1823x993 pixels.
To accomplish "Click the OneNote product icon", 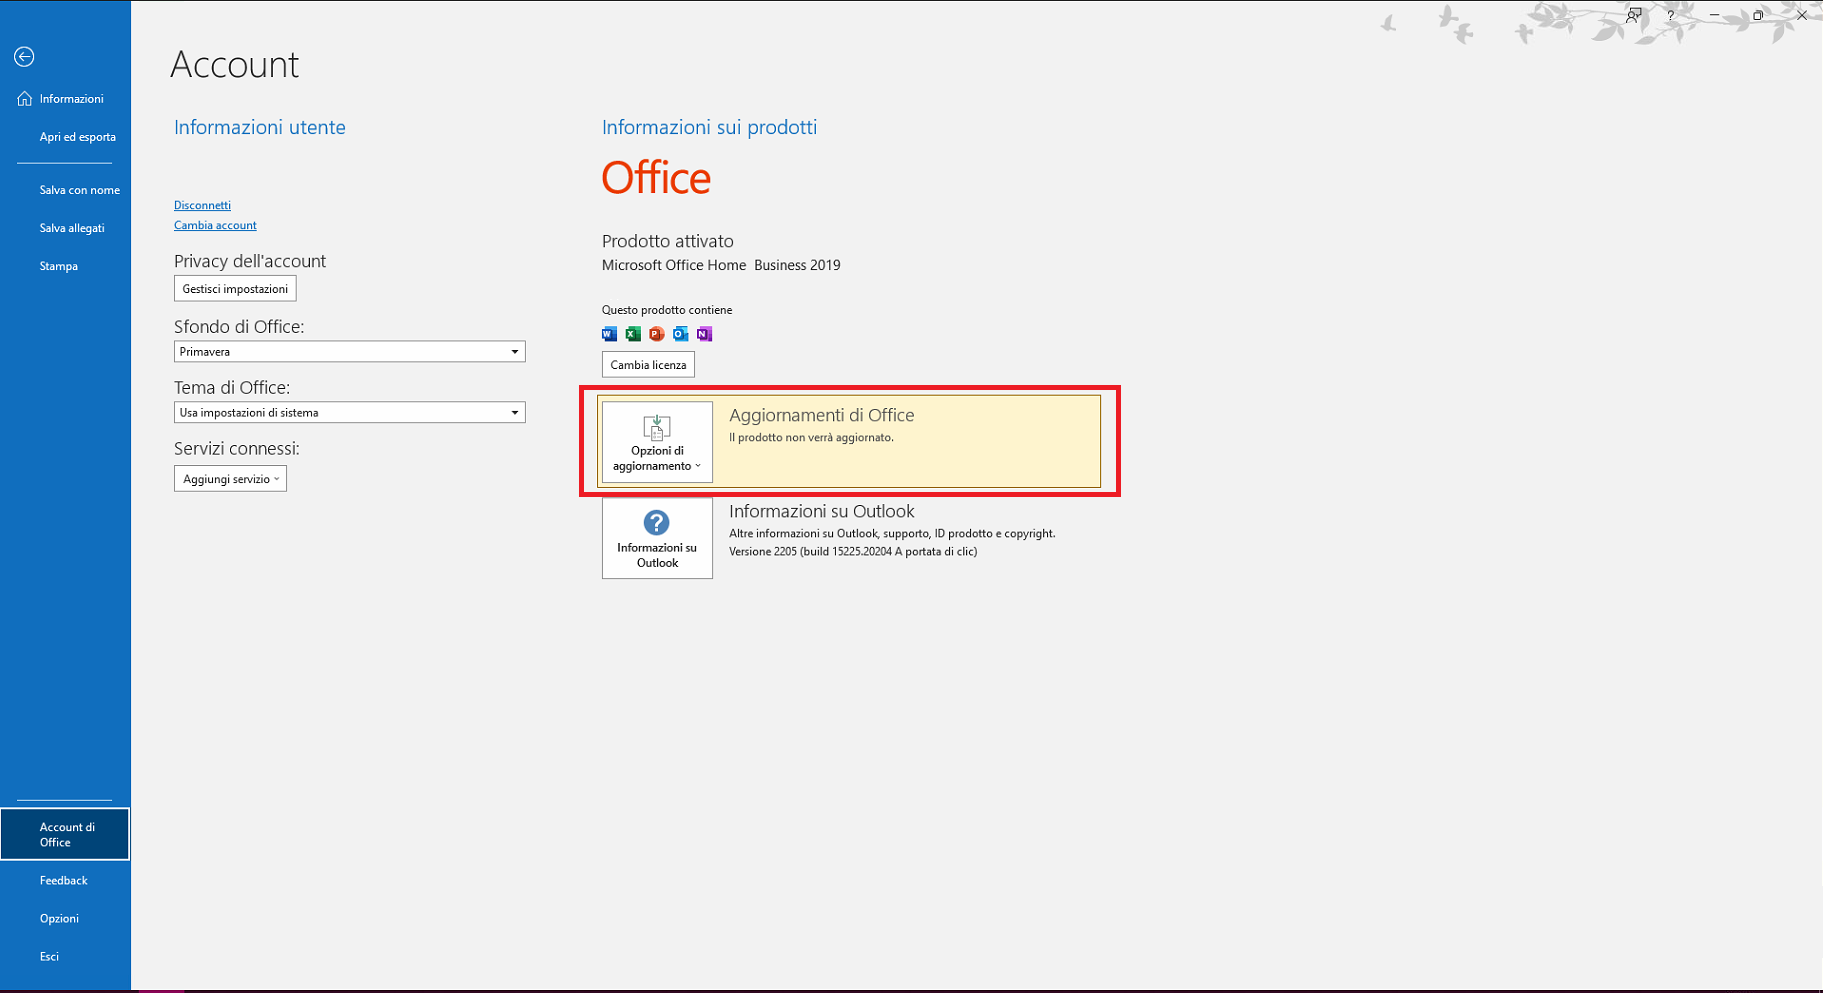I will coord(705,334).
